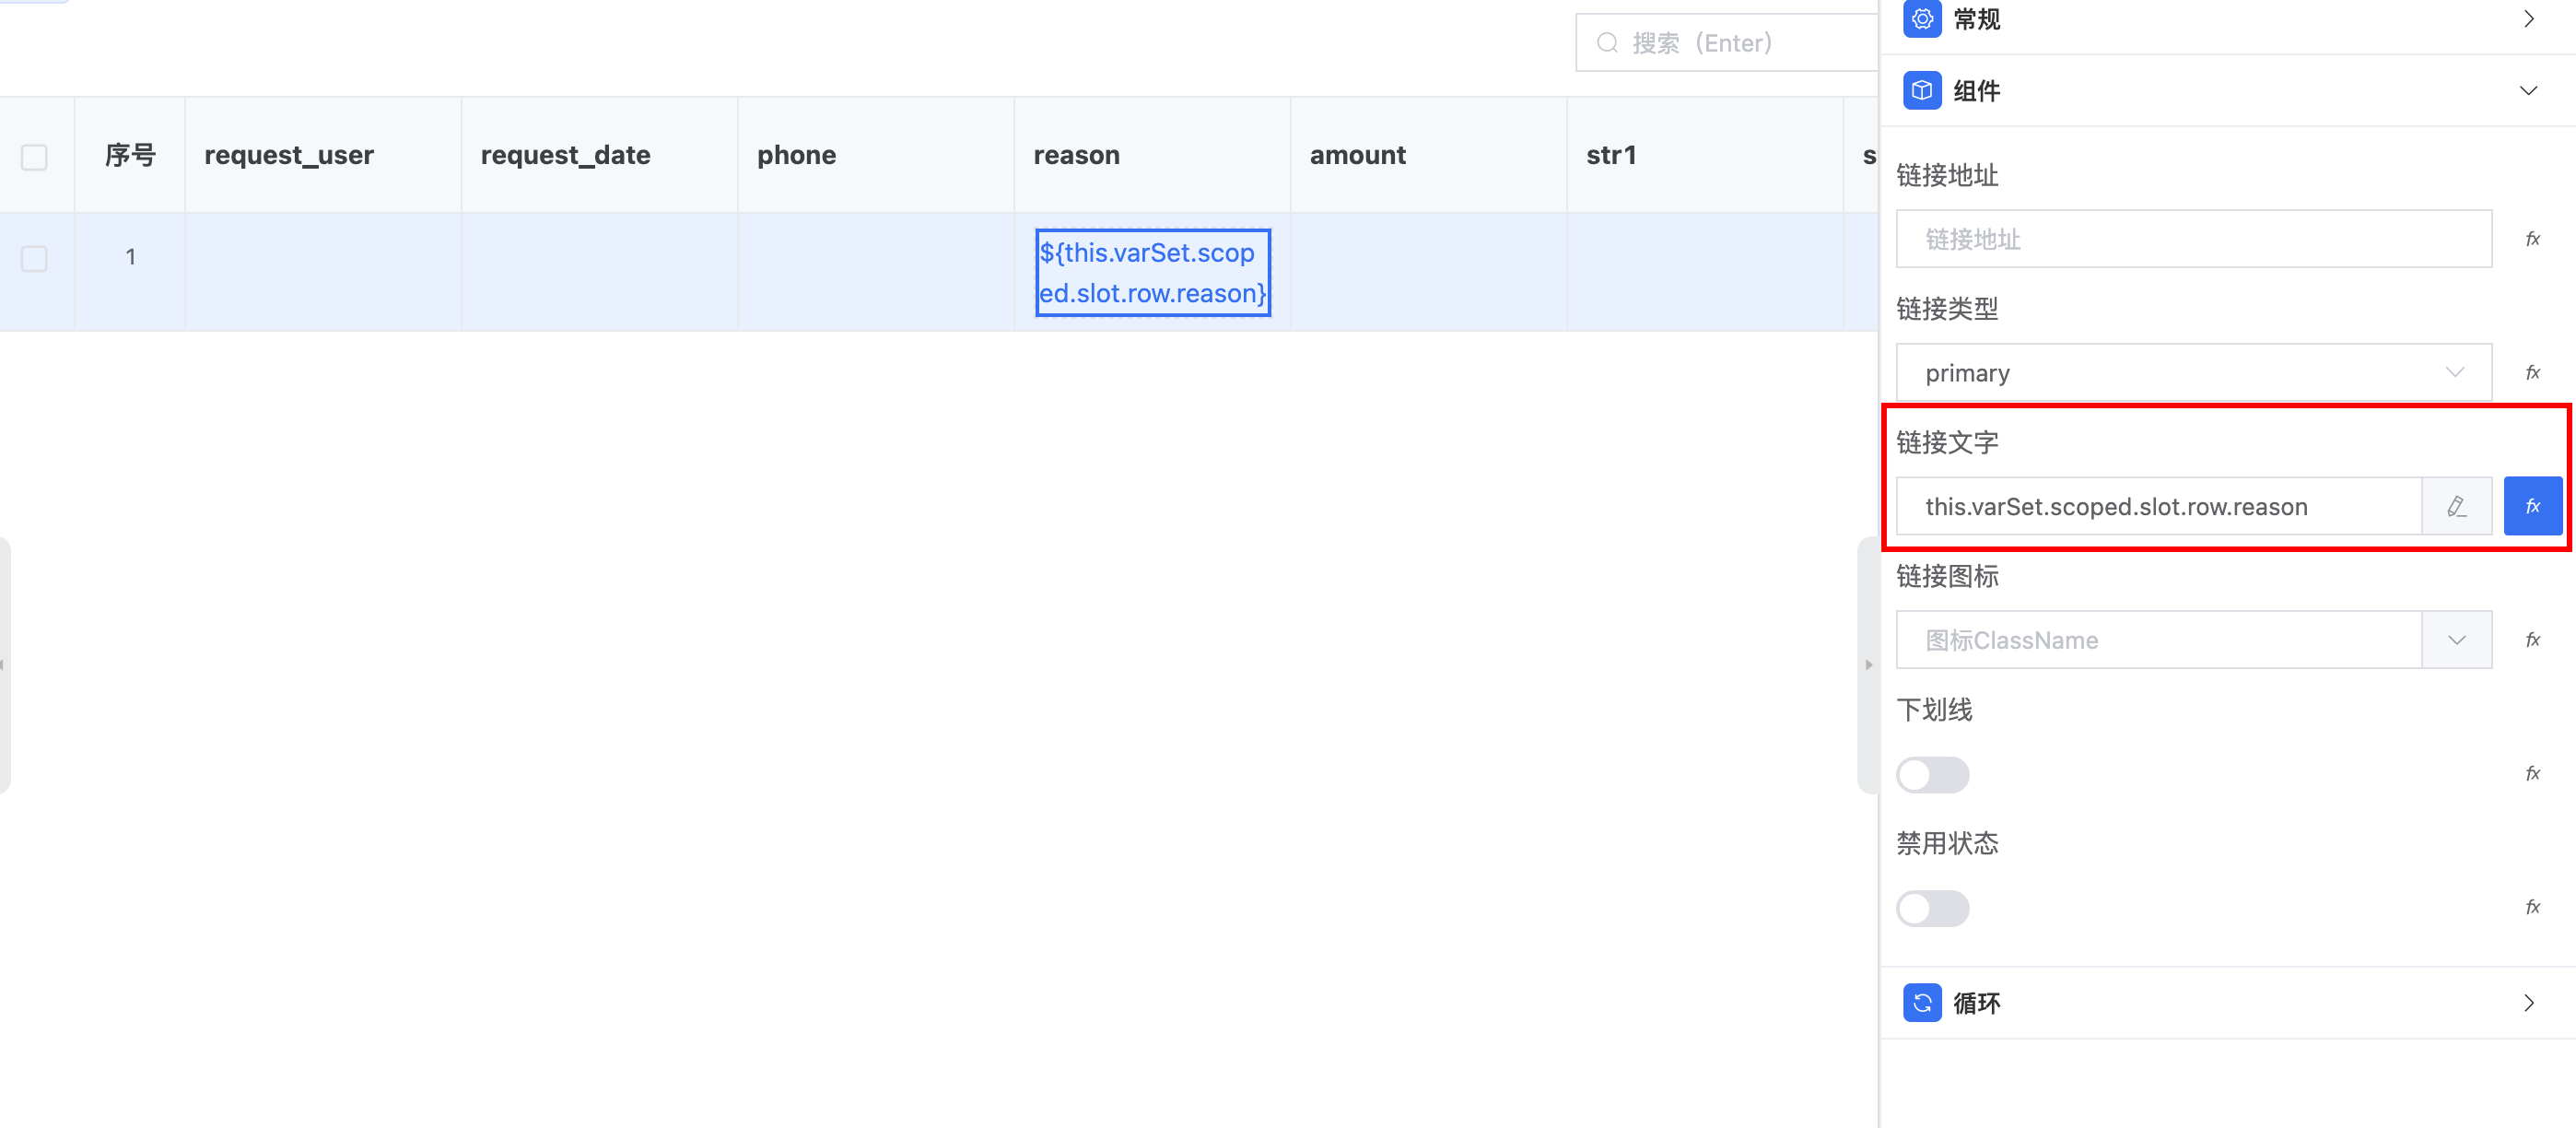The width and height of the screenshot is (2576, 1128).
Task: Click the 组件 cube icon
Action: [1921, 91]
